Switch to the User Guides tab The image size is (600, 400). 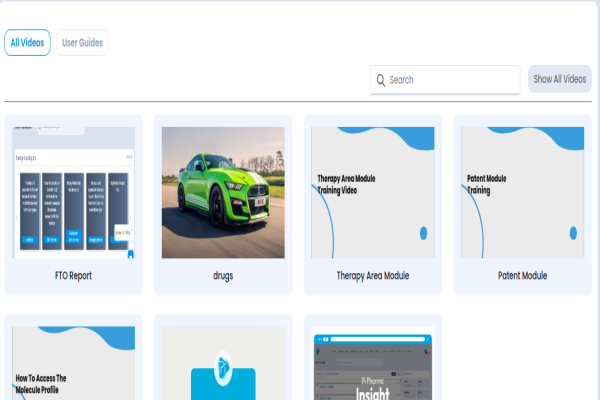[82, 42]
